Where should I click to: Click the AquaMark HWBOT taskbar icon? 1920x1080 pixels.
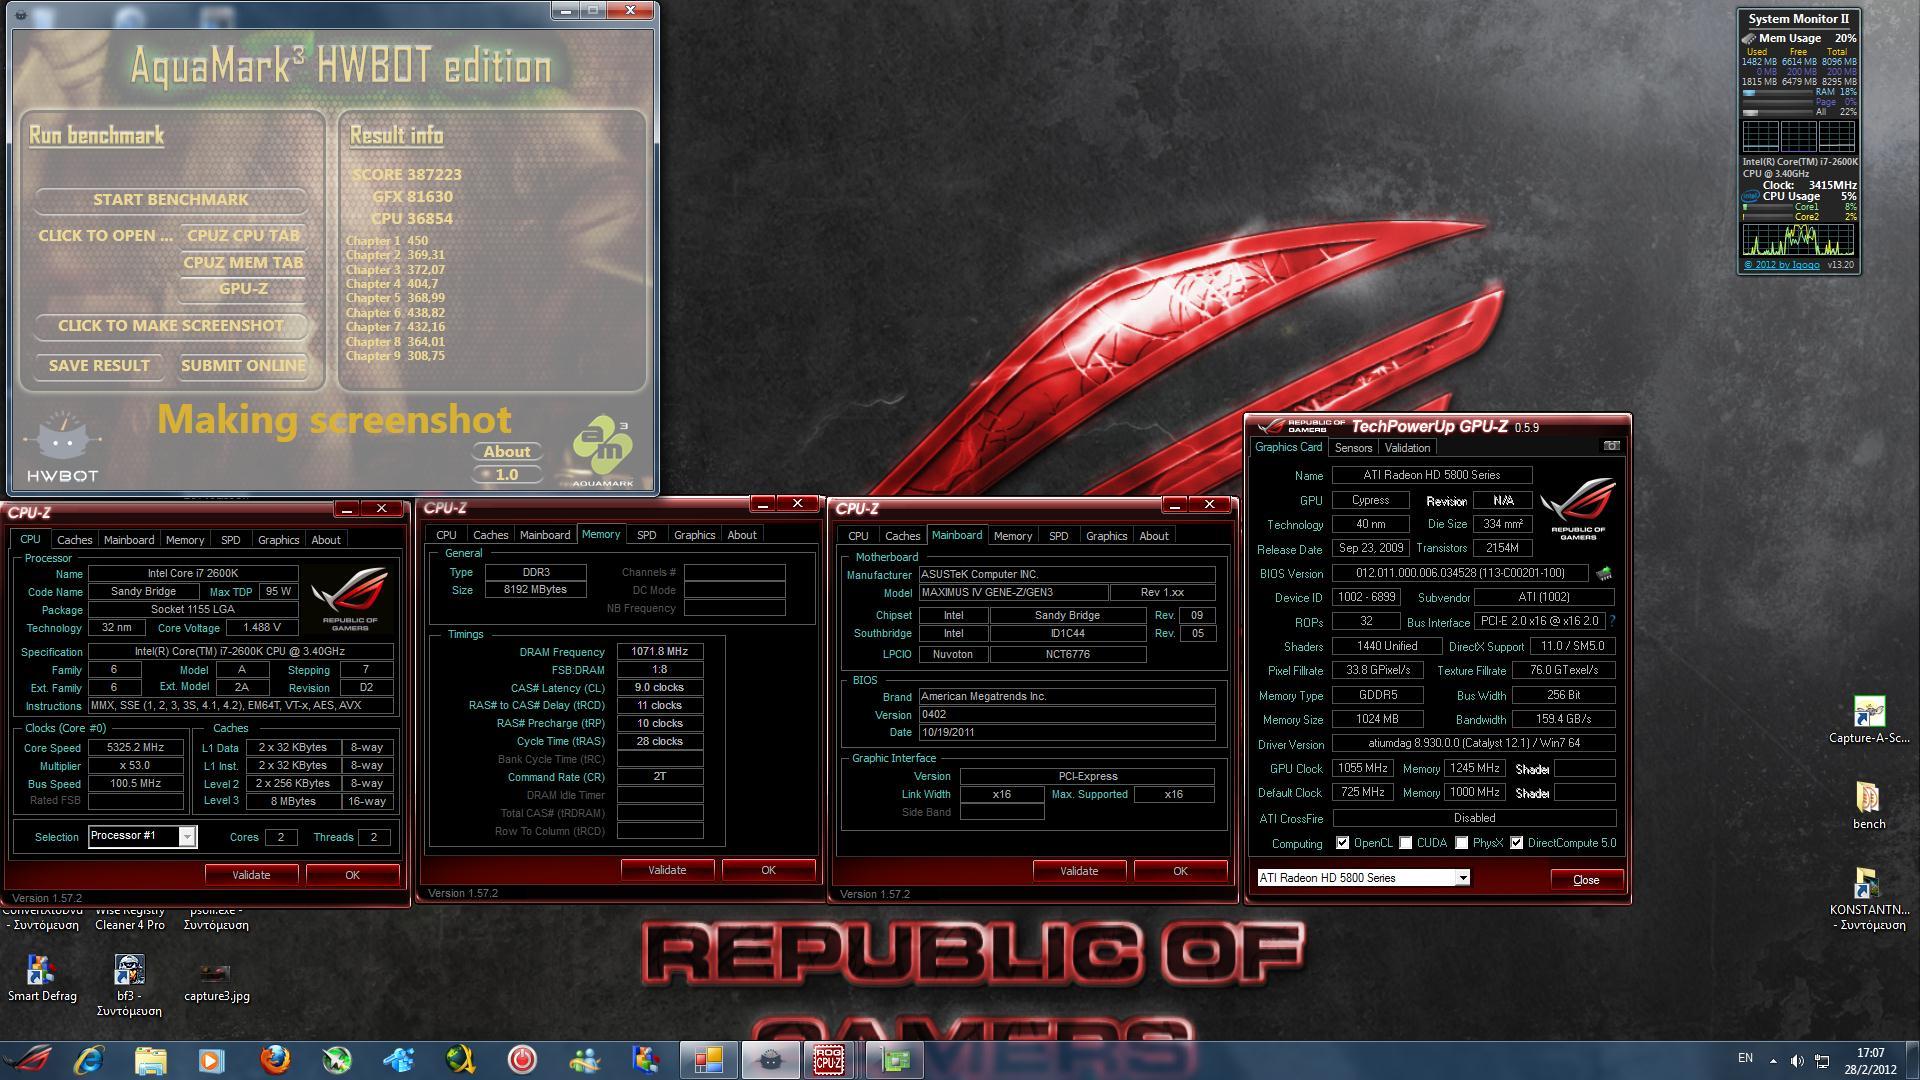pyautogui.click(x=770, y=1059)
